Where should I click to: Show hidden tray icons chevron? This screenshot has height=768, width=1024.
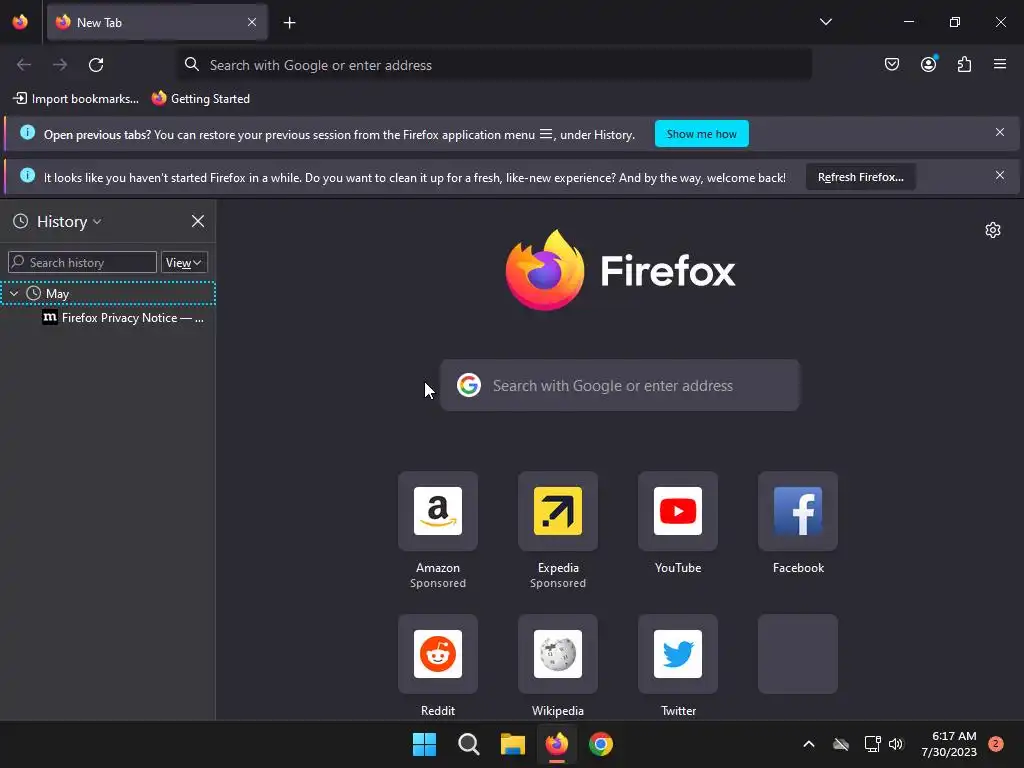coord(808,744)
